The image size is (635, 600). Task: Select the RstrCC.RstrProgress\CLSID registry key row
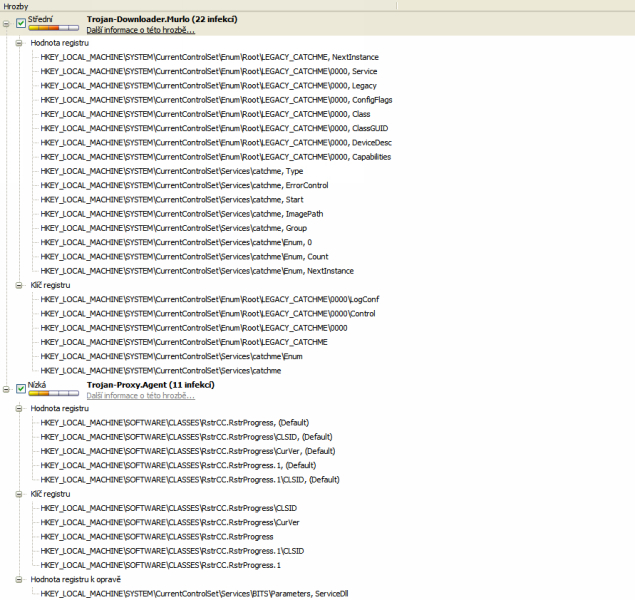pyautogui.click(x=168, y=508)
